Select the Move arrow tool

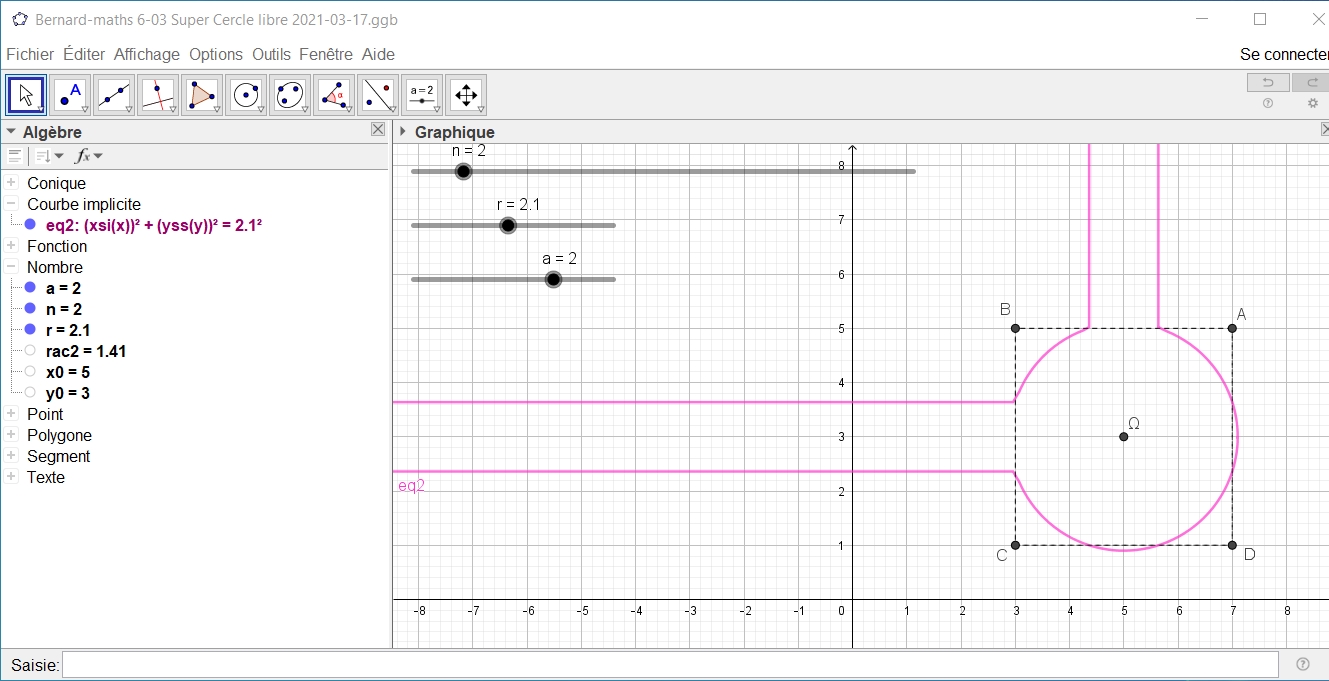pos(26,95)
